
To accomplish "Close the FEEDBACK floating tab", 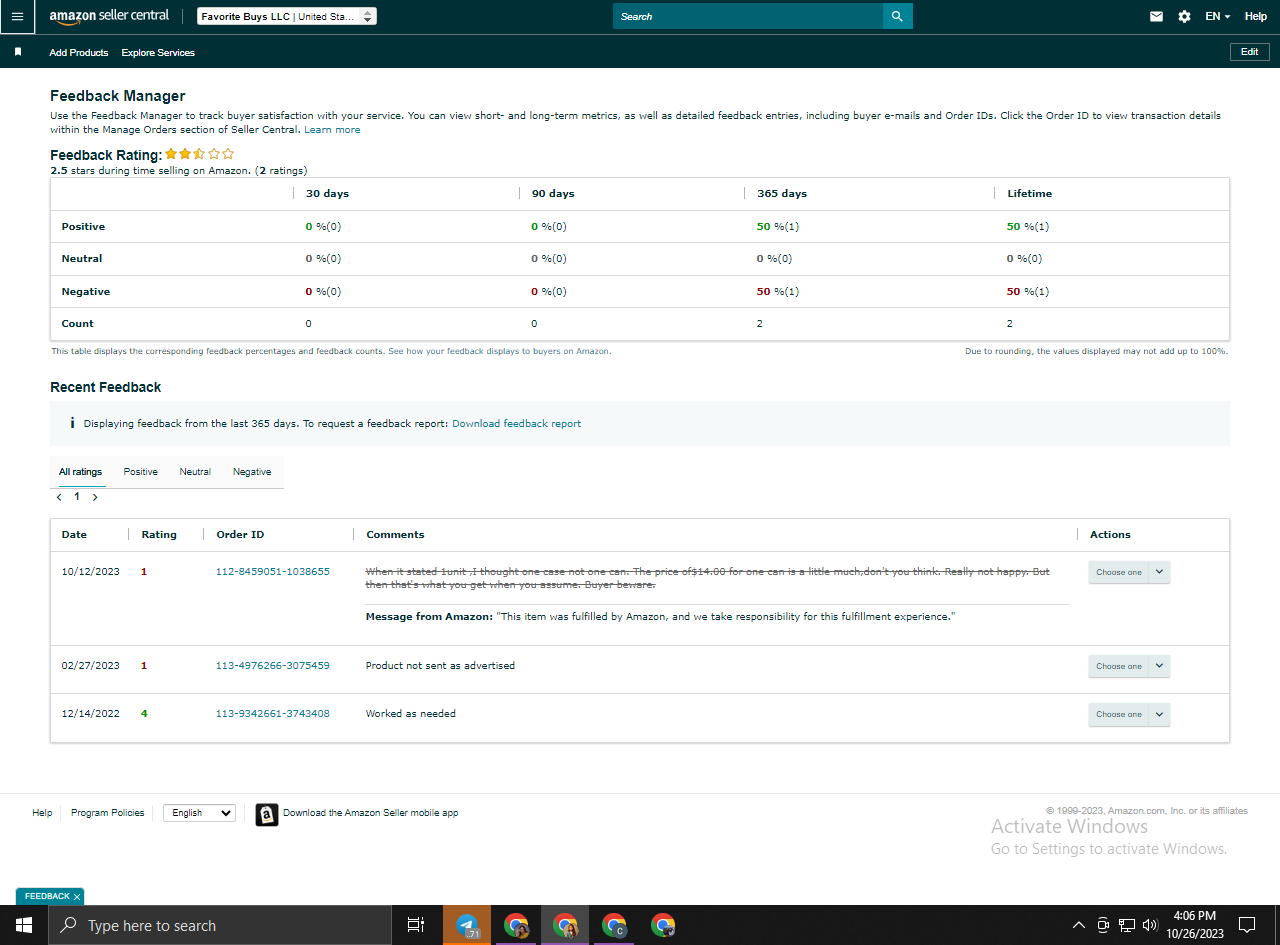I will click(77, 897).
